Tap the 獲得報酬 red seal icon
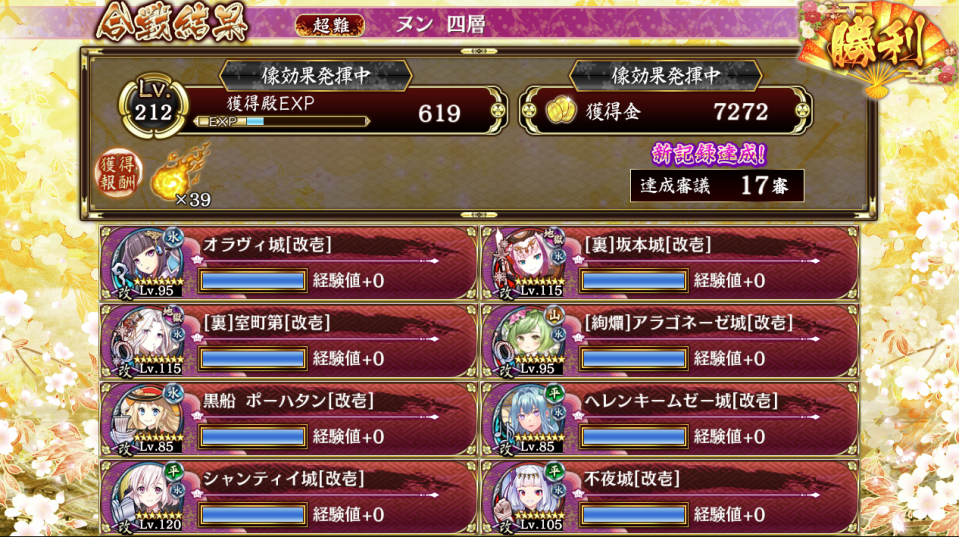This screenshot has width=959, height=537. [117, 174]
